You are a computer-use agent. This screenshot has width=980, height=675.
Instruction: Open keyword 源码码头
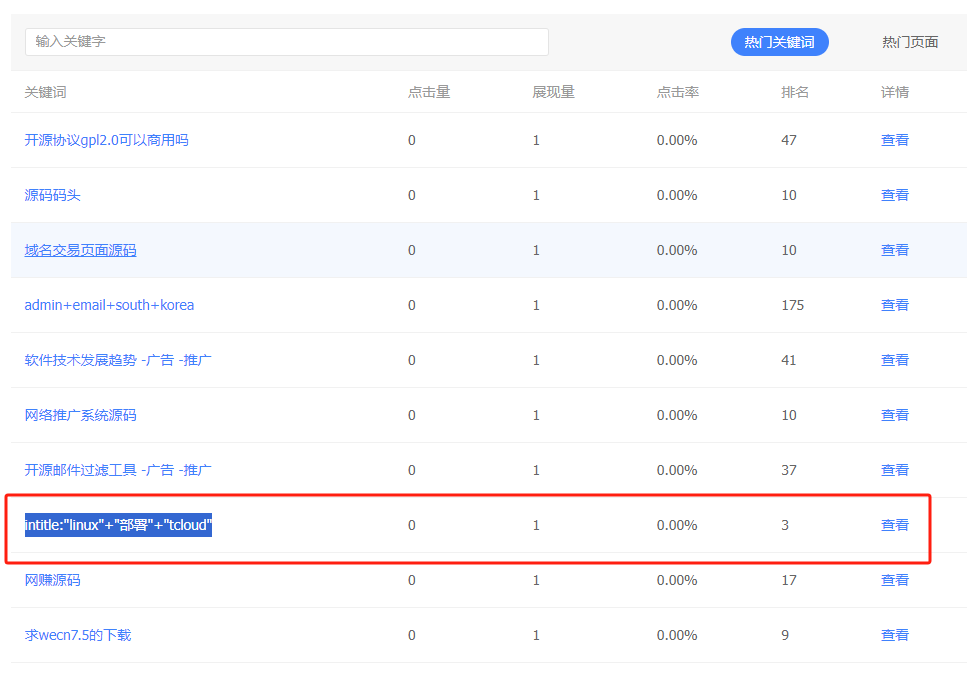[52, 195]
